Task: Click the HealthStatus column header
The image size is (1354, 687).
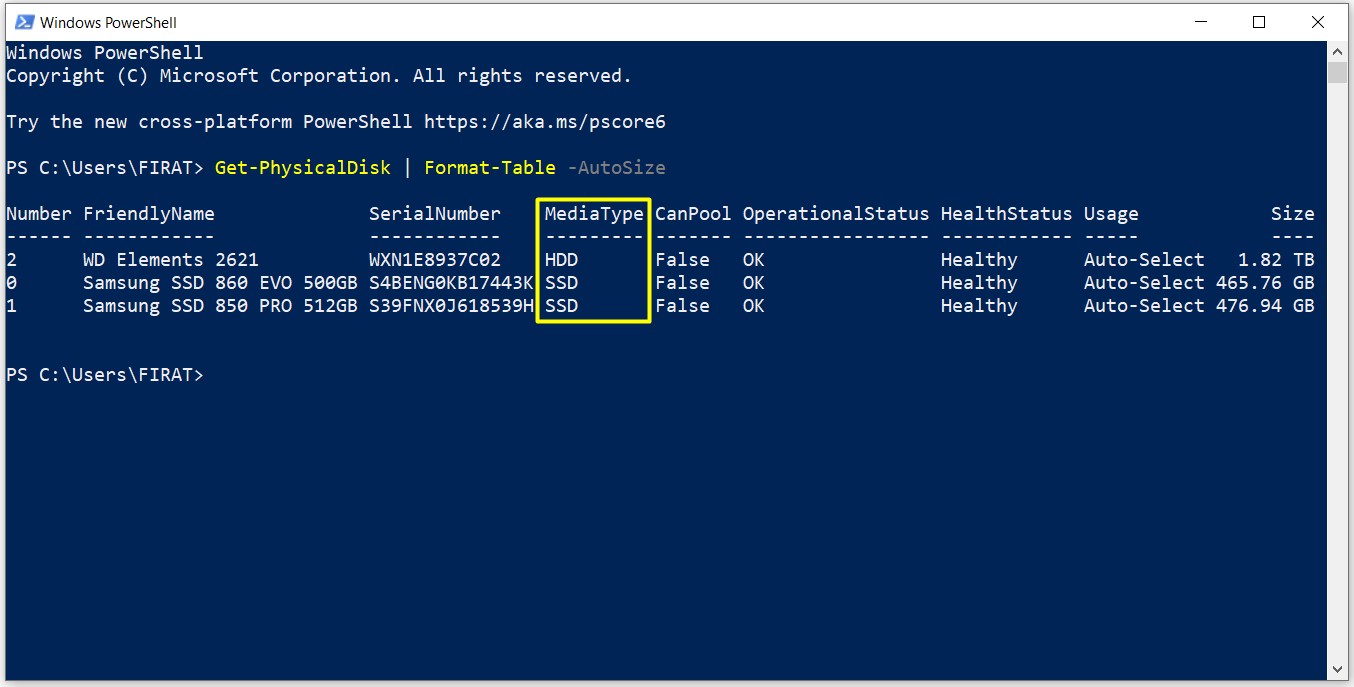Action: click(1006, 213)
